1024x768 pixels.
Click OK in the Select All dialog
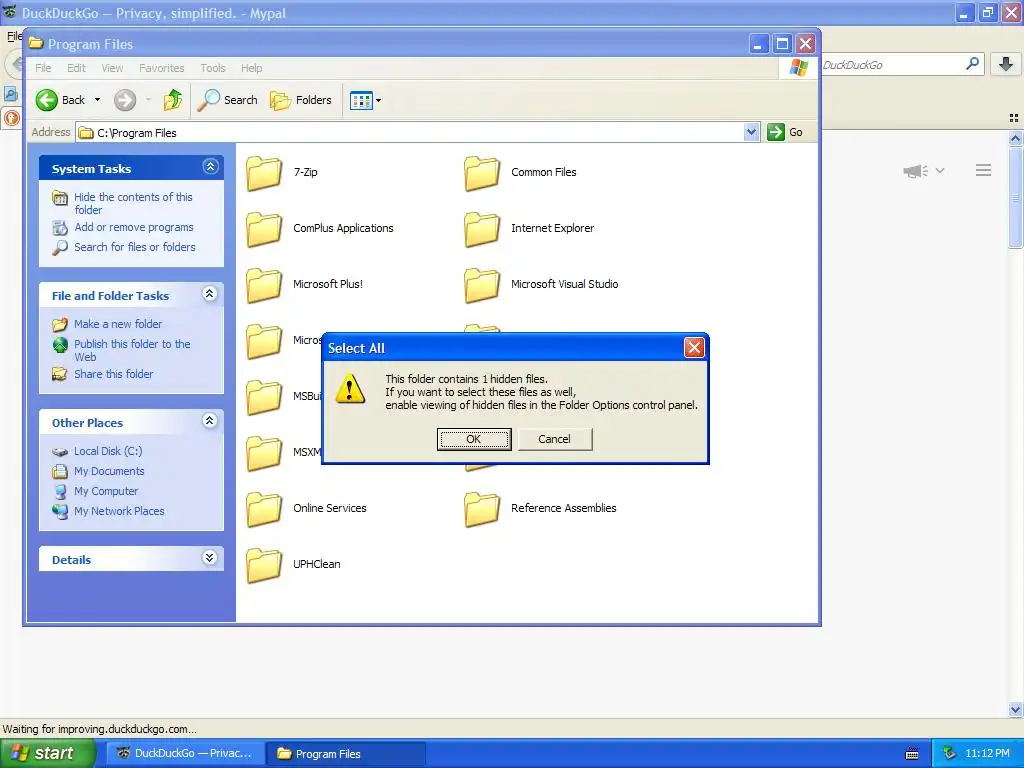(474, 440)
